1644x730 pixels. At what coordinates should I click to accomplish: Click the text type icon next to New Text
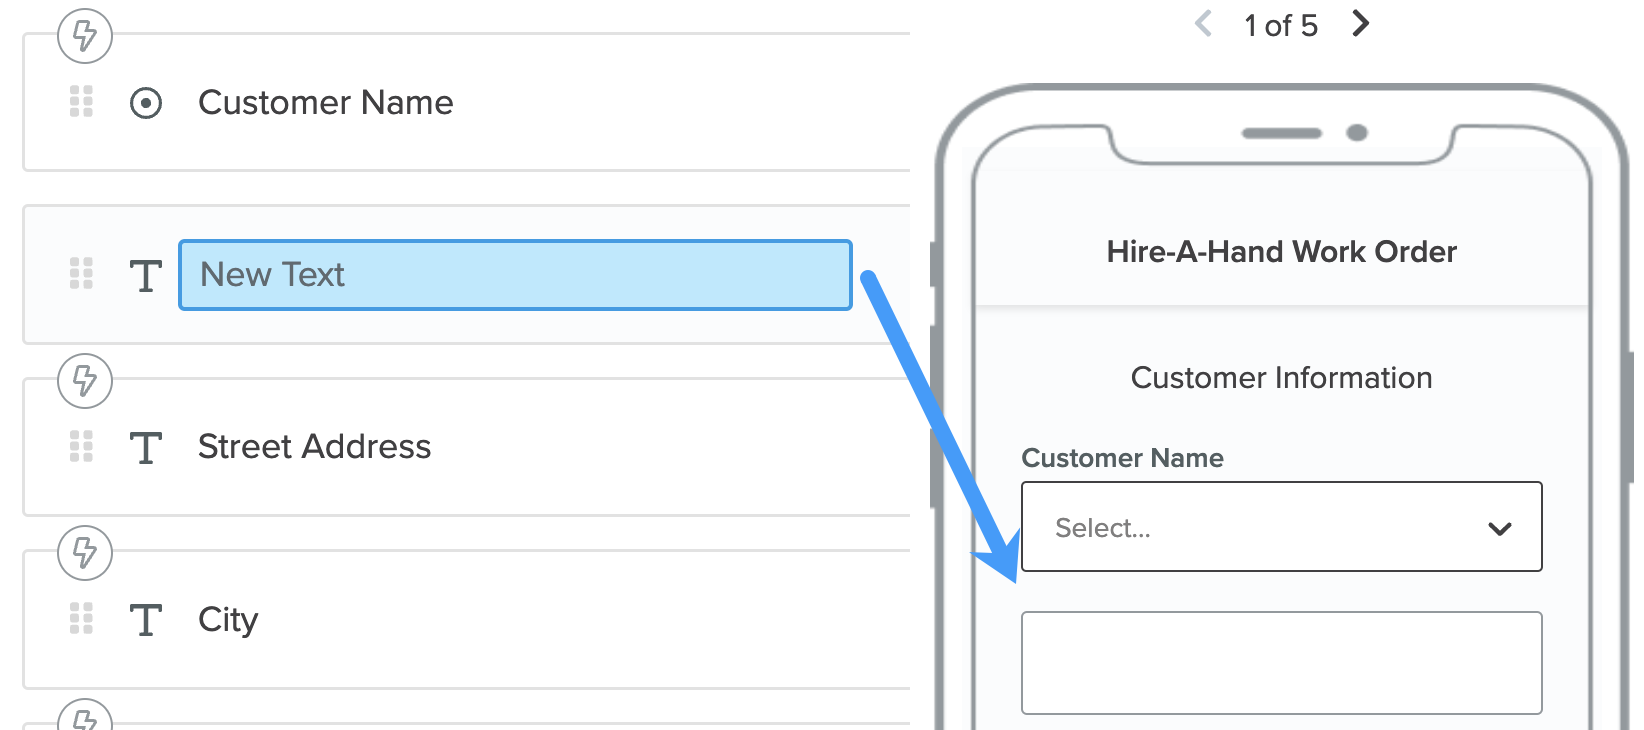145,275
